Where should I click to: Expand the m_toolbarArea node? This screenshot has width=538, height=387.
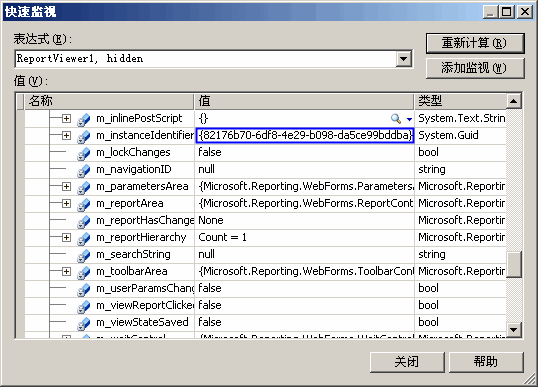click(x=66, y=271)
